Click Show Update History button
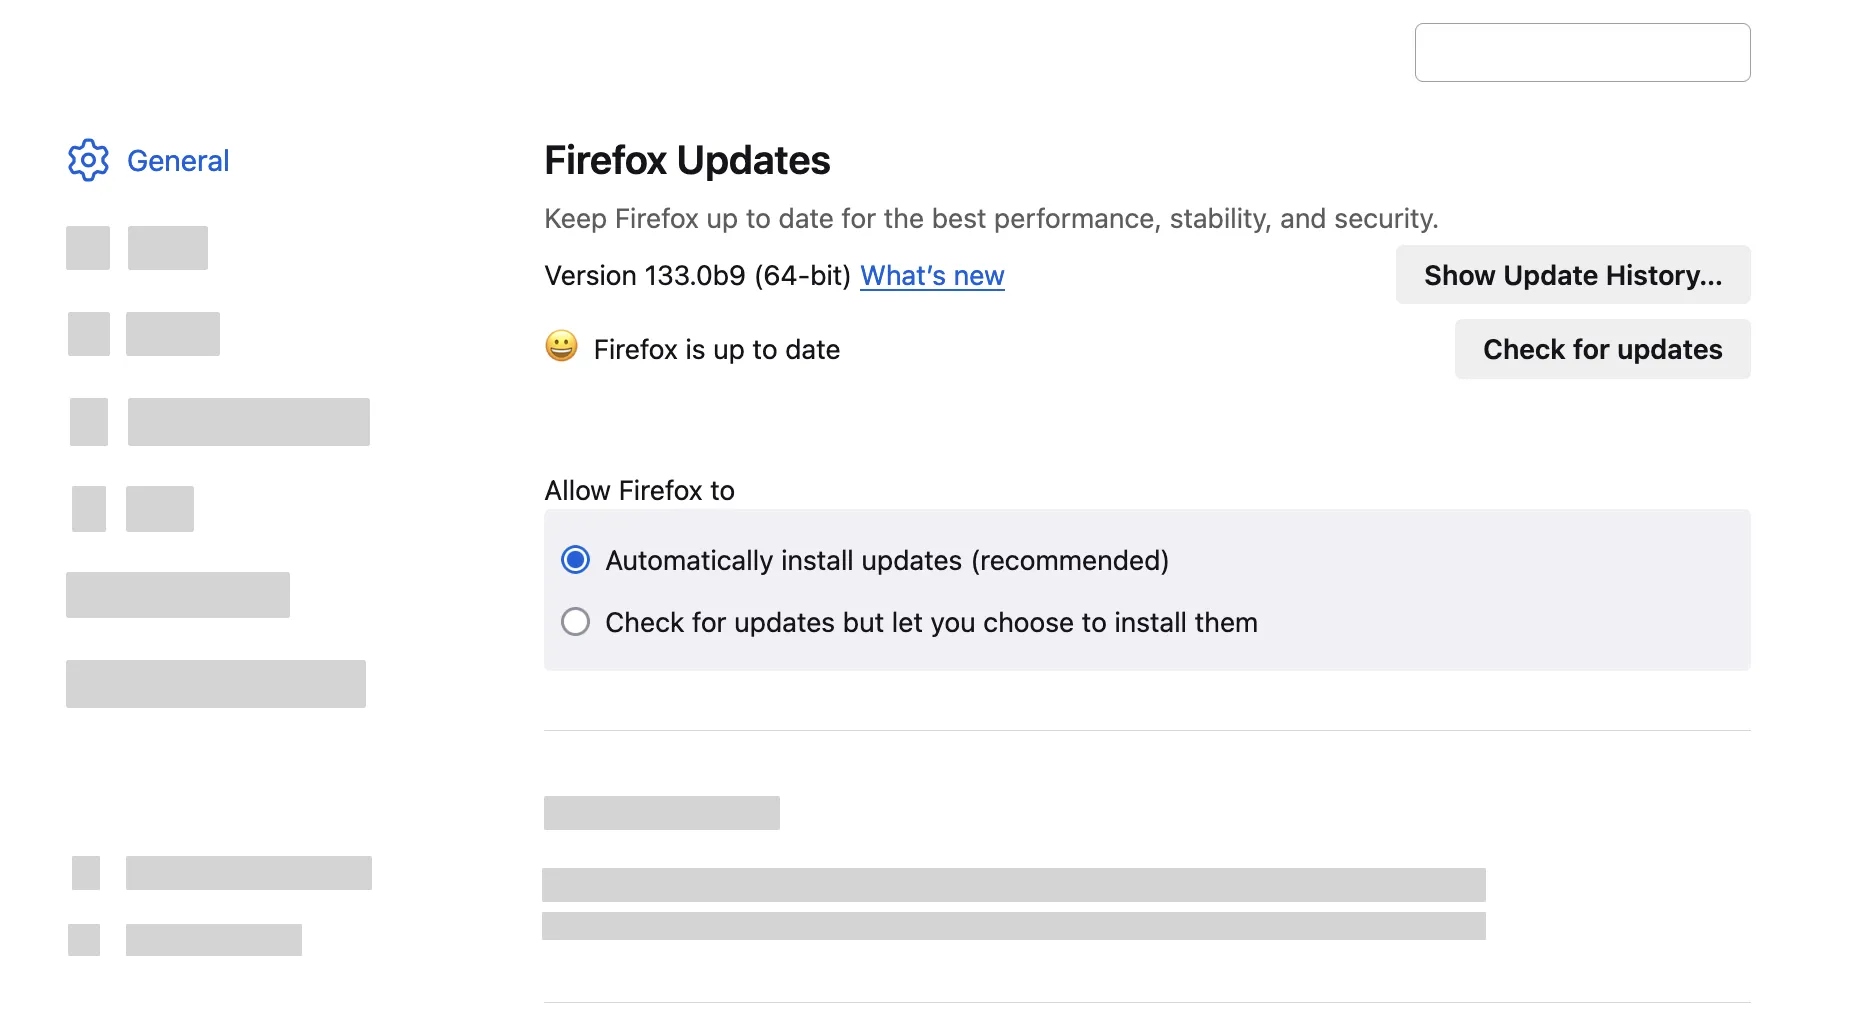Image resolution: width=1860 pixels, height=1030 pixels. point(1572,275)
